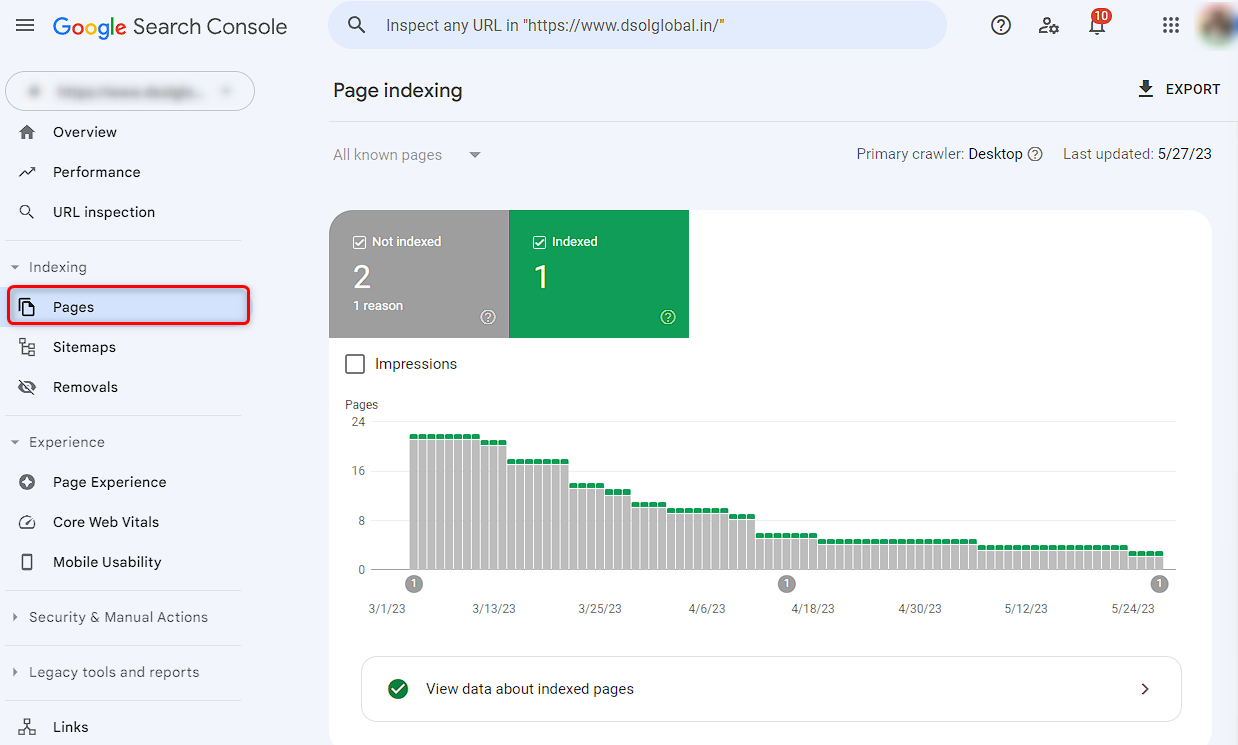Open the notifications bell

pos(1097,26)
